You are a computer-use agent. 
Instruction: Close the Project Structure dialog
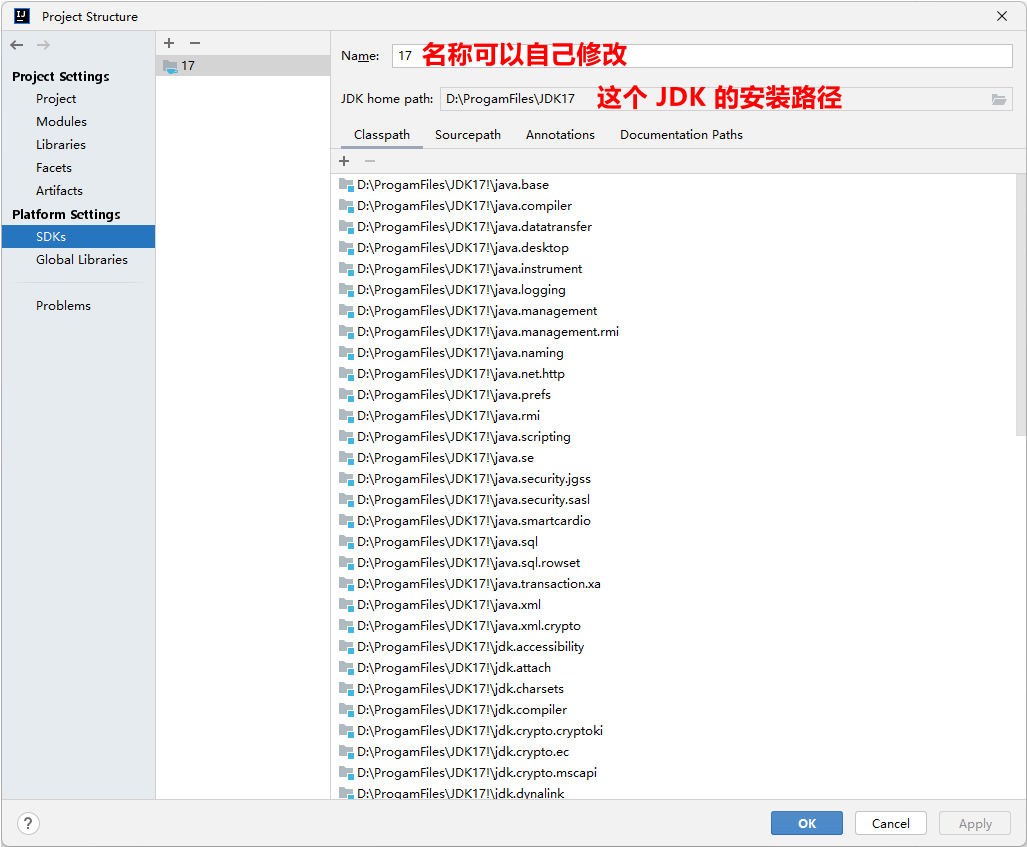[x=1001, y=16]
